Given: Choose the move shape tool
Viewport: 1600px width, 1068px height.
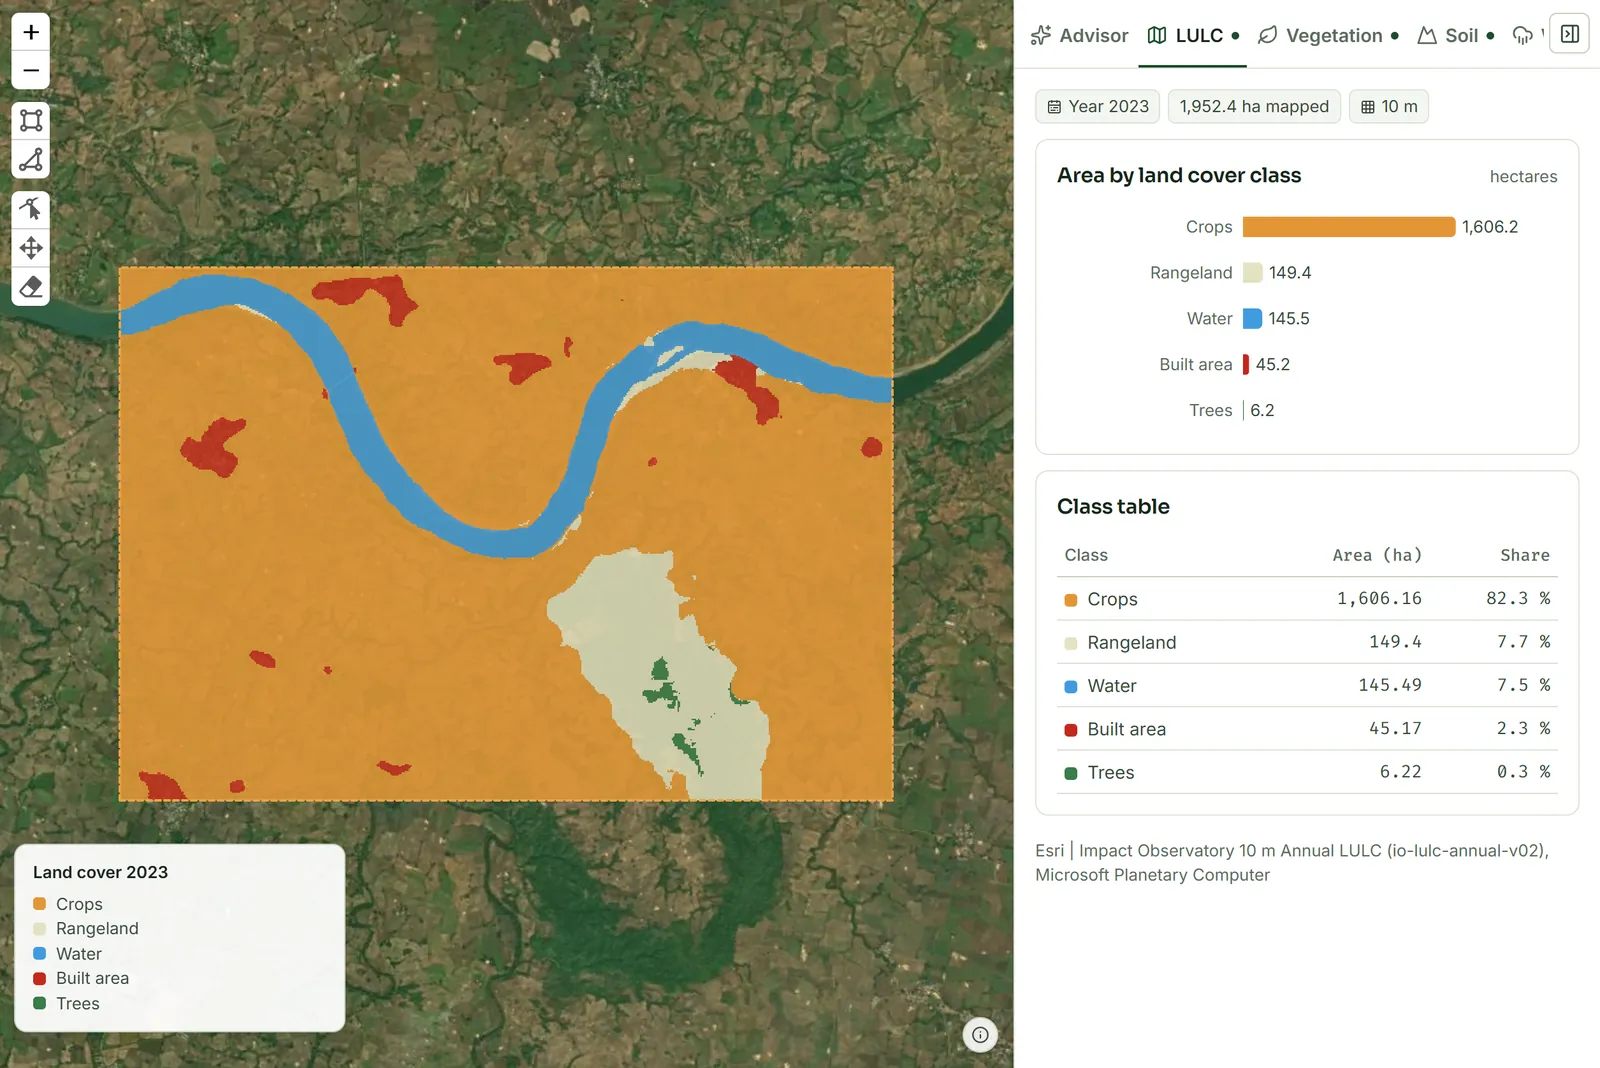Looking at the screenshot, I should coord(31,248).
